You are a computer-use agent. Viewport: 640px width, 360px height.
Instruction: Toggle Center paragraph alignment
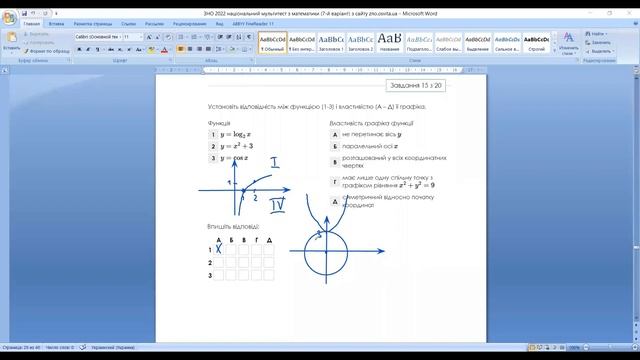click(190, 49)
